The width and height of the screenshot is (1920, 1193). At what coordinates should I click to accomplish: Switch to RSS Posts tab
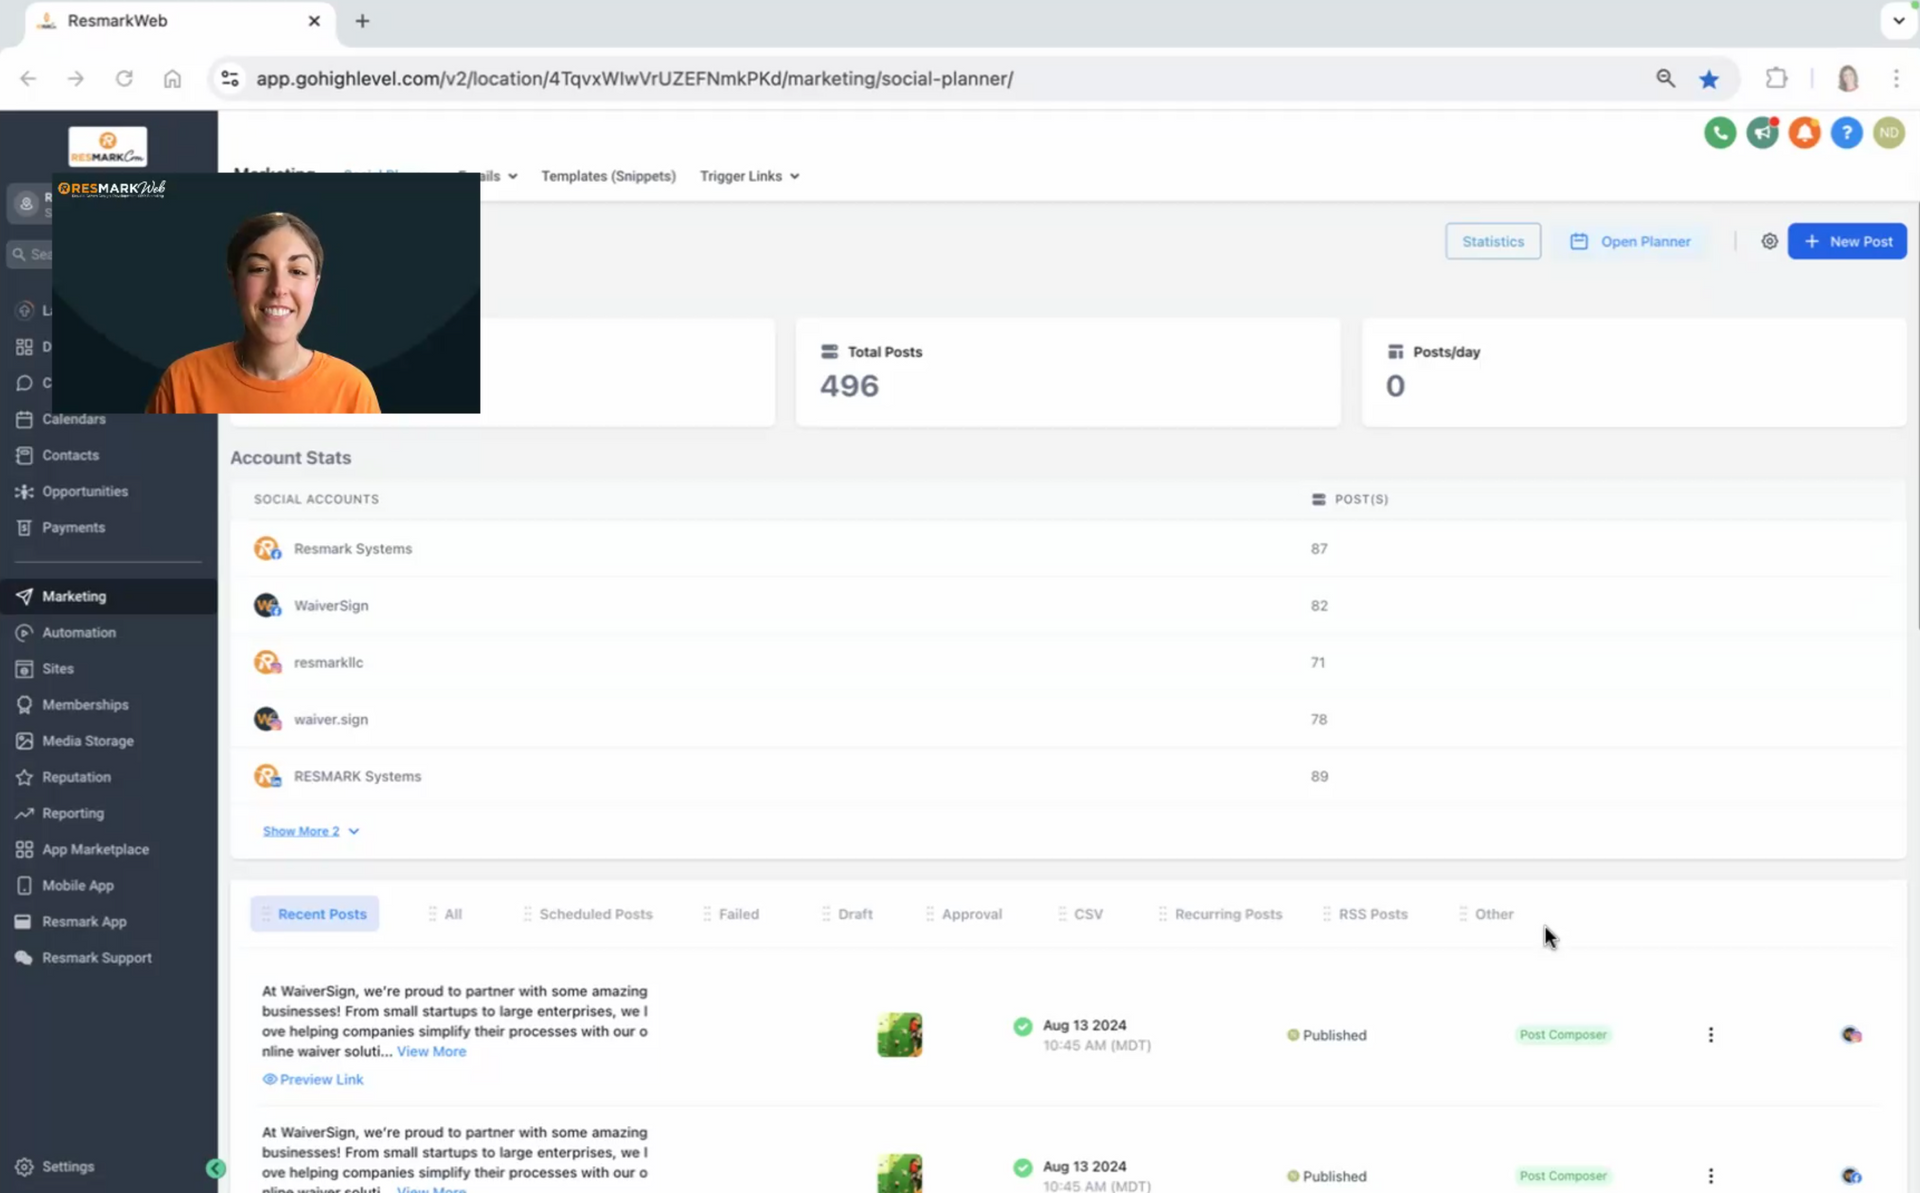(x=1365, y=914)
